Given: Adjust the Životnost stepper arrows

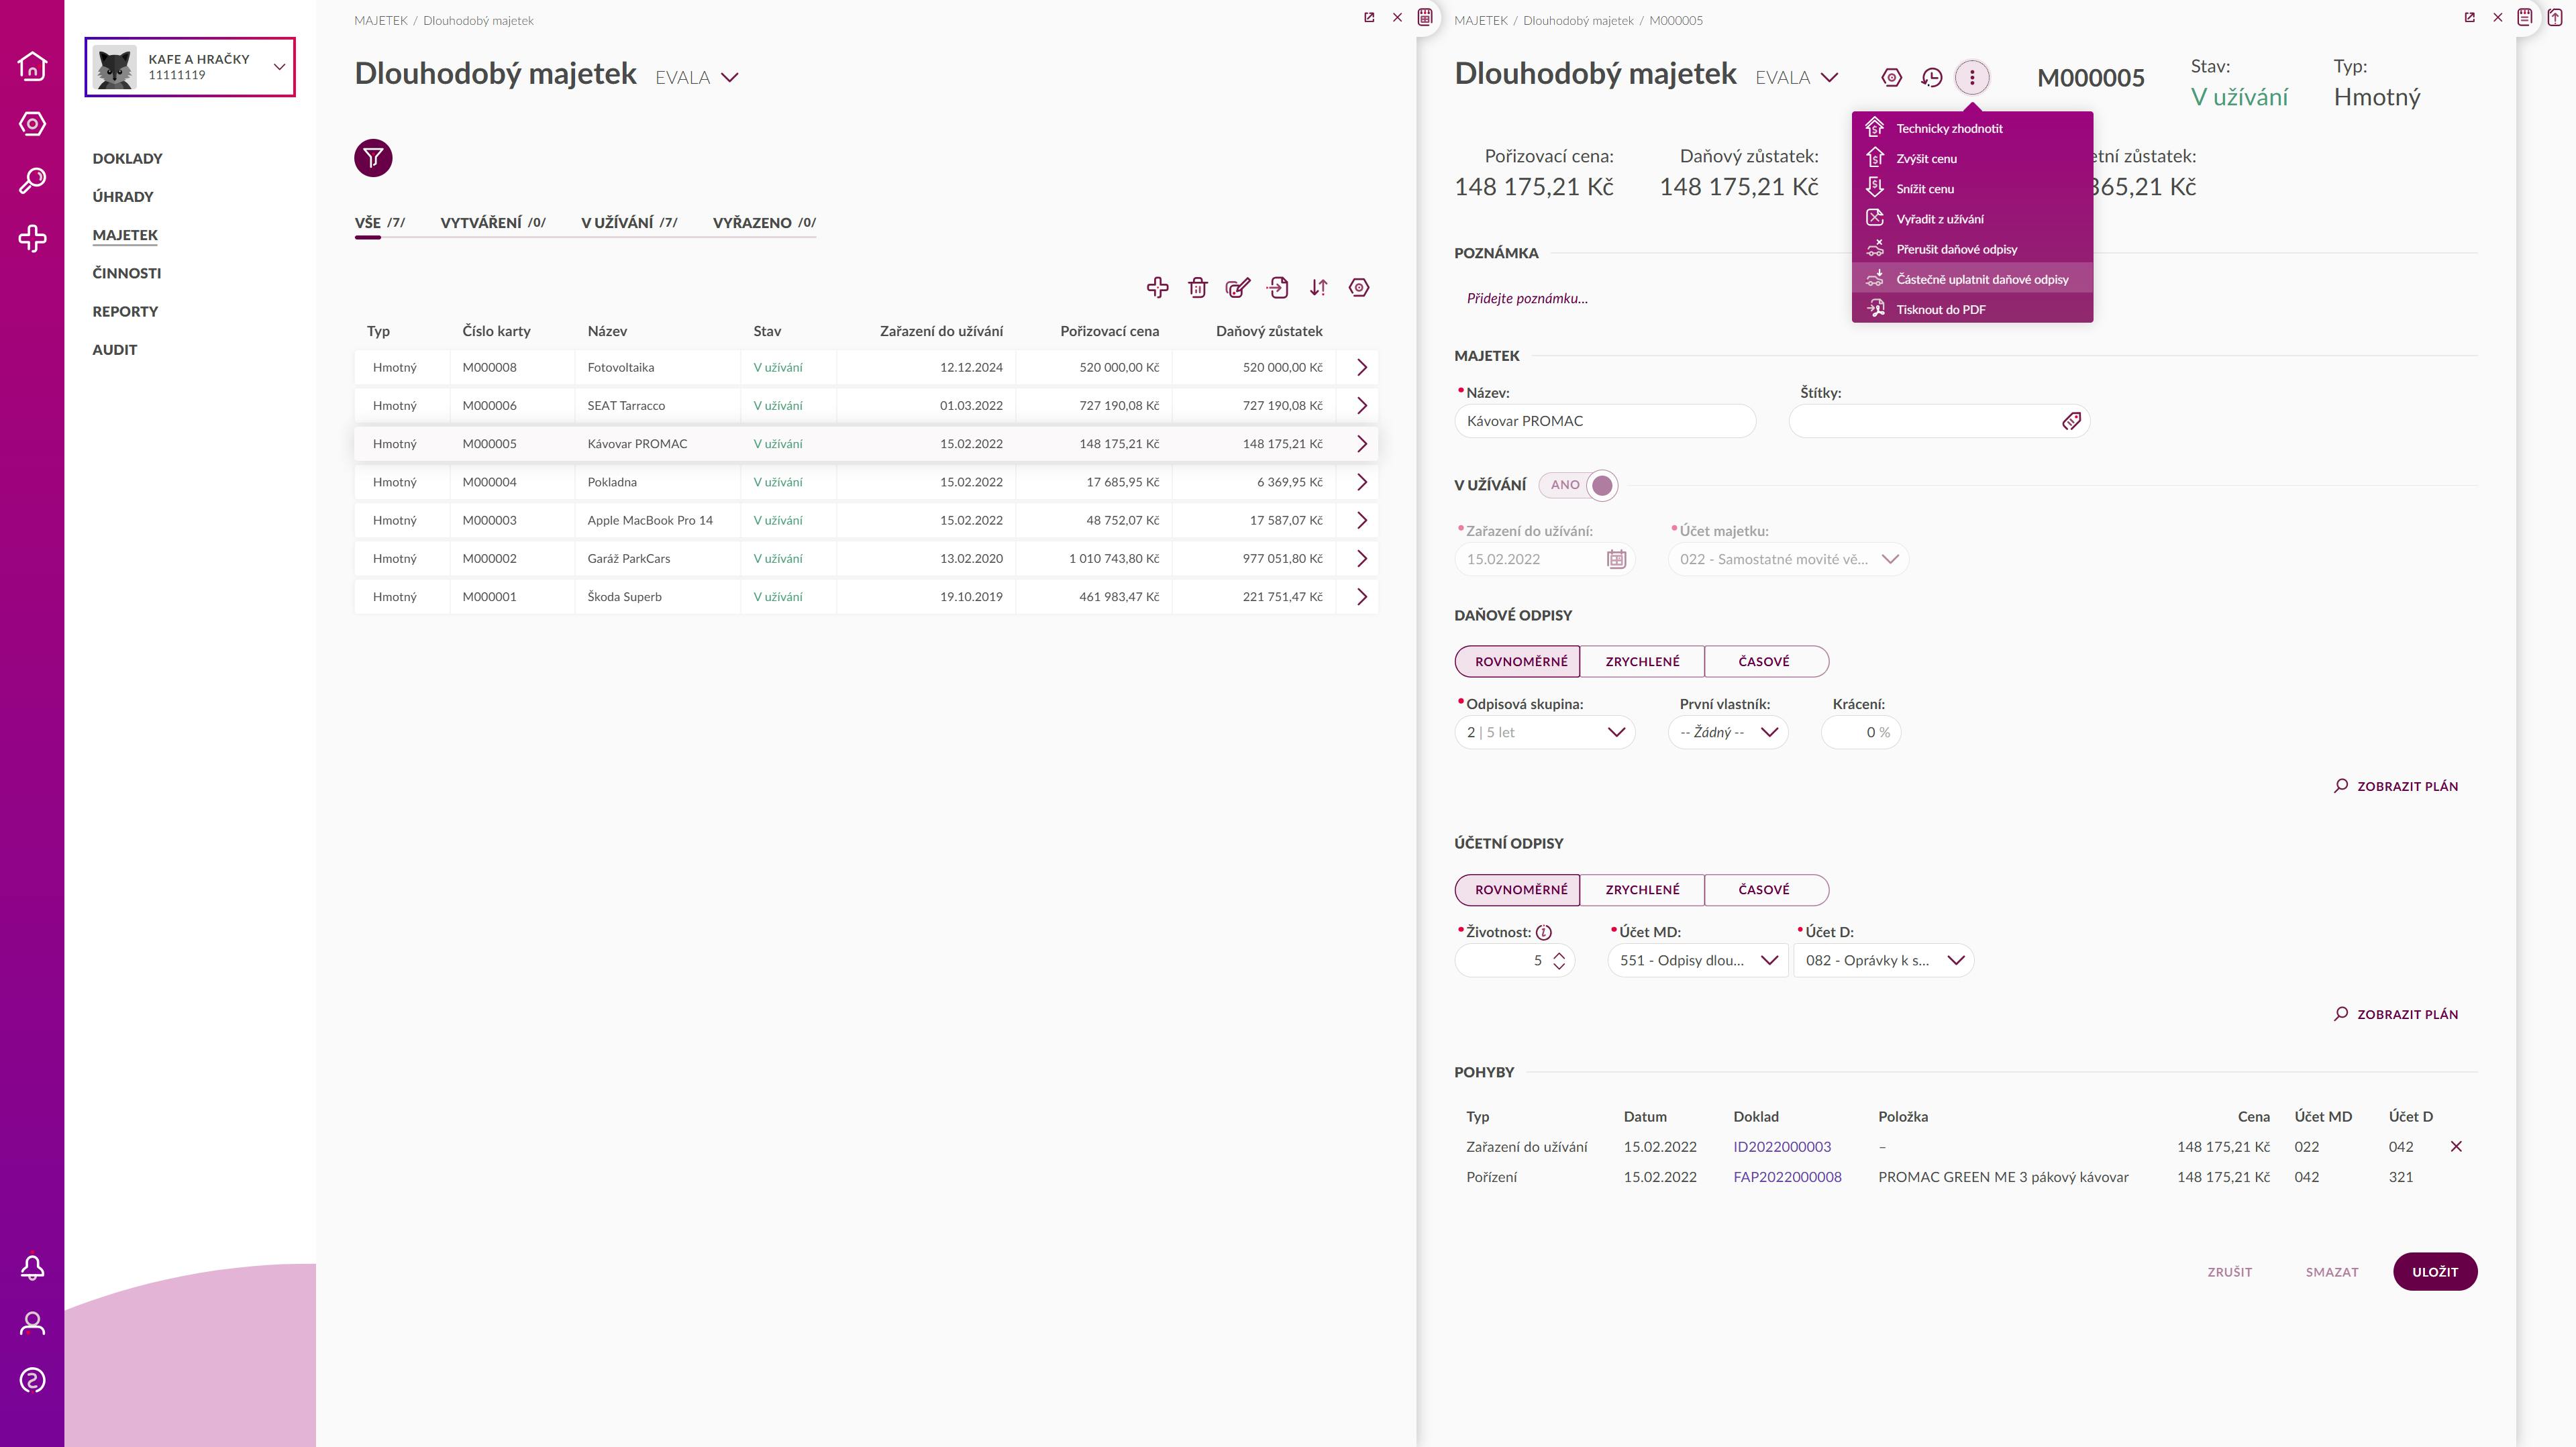Looking at the screenshot, I should click(1558, 961).
